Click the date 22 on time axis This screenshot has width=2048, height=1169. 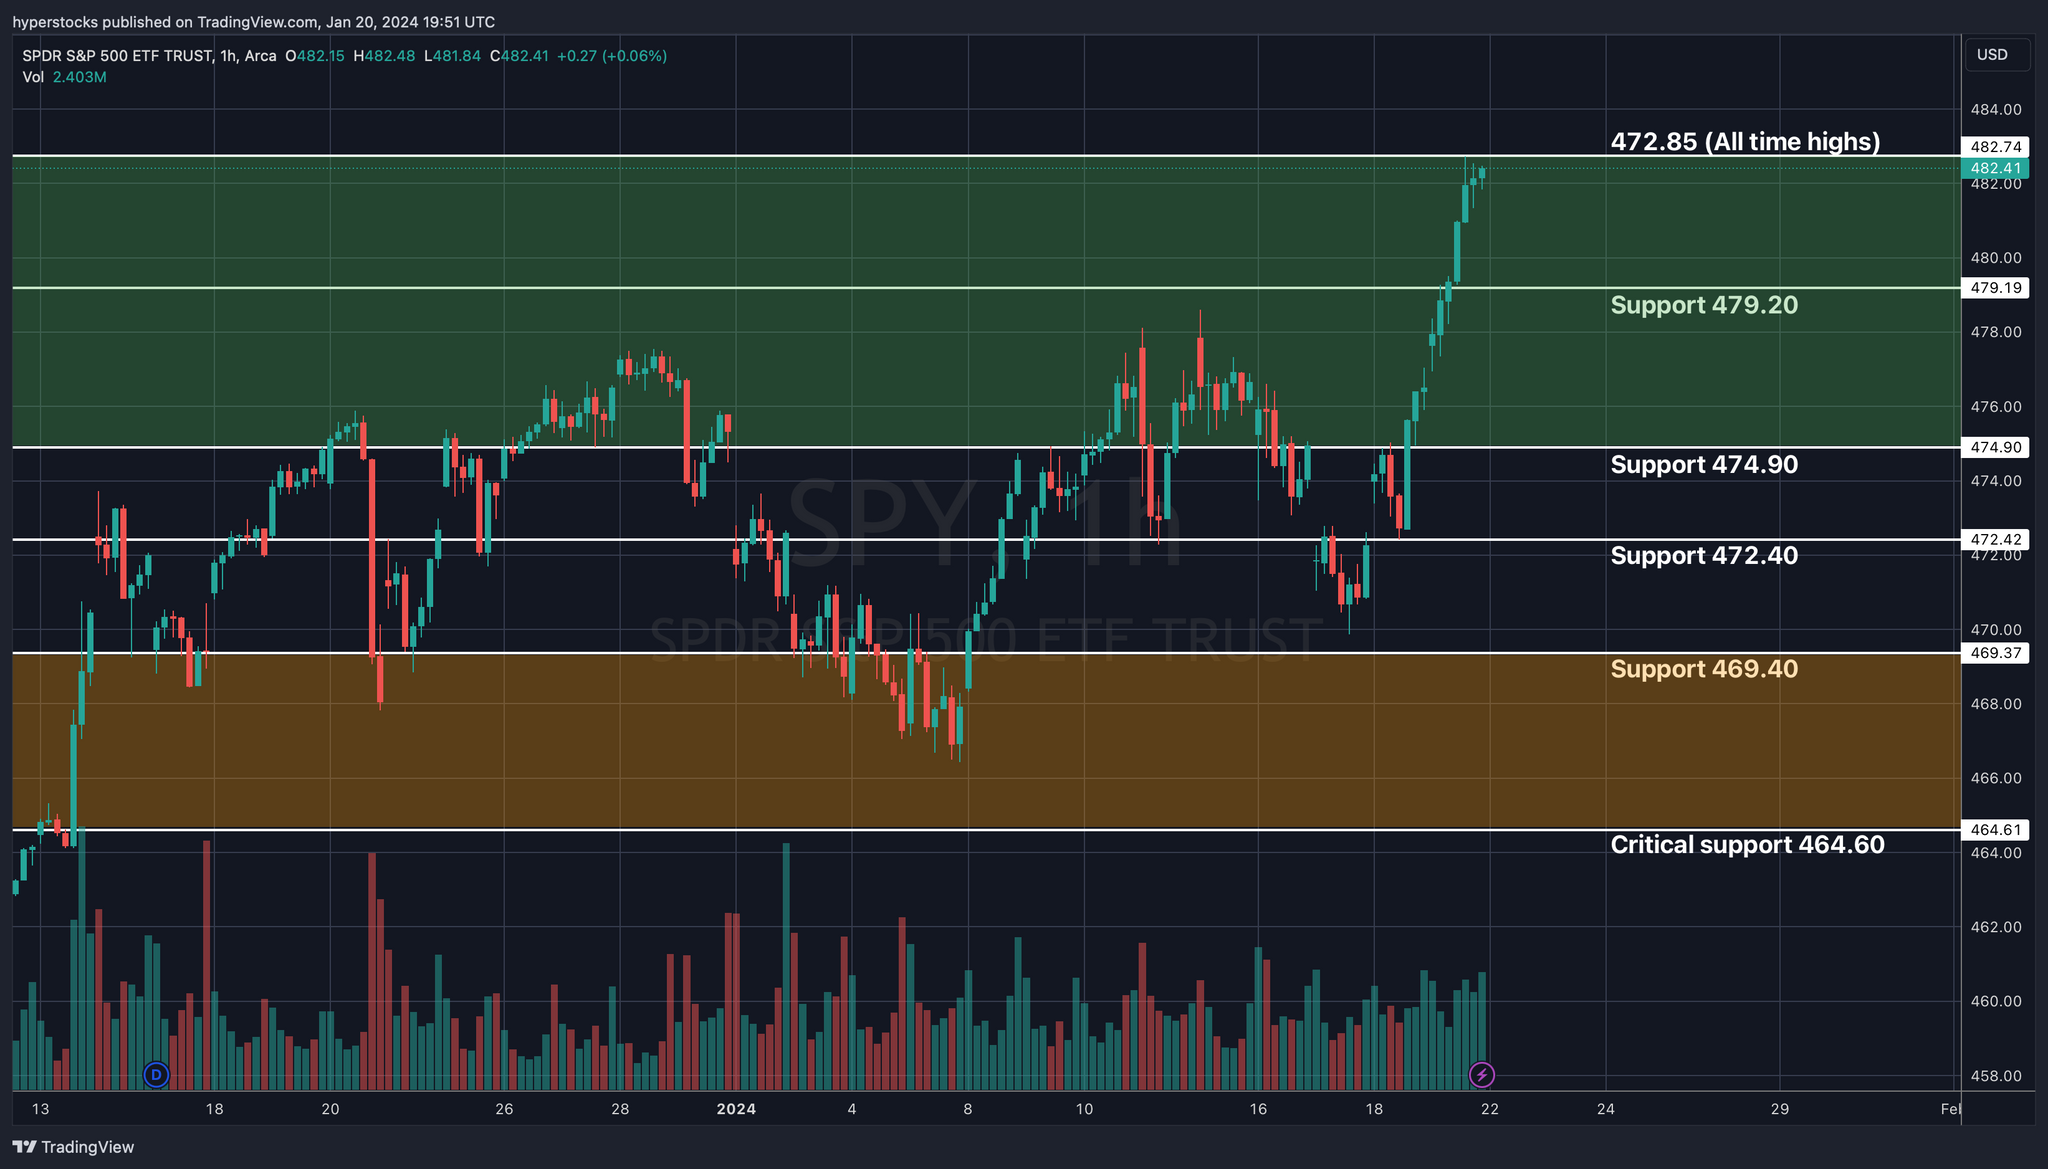coord(1489,1109)
